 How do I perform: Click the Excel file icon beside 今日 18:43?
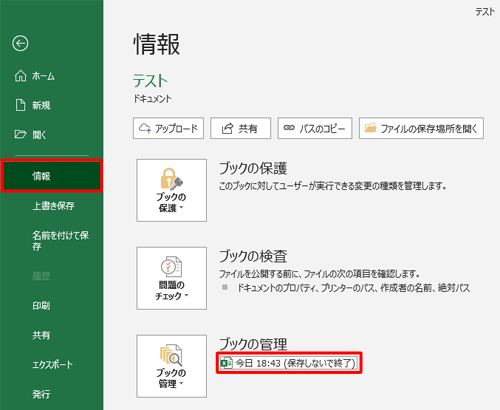[x=226, y=363]
